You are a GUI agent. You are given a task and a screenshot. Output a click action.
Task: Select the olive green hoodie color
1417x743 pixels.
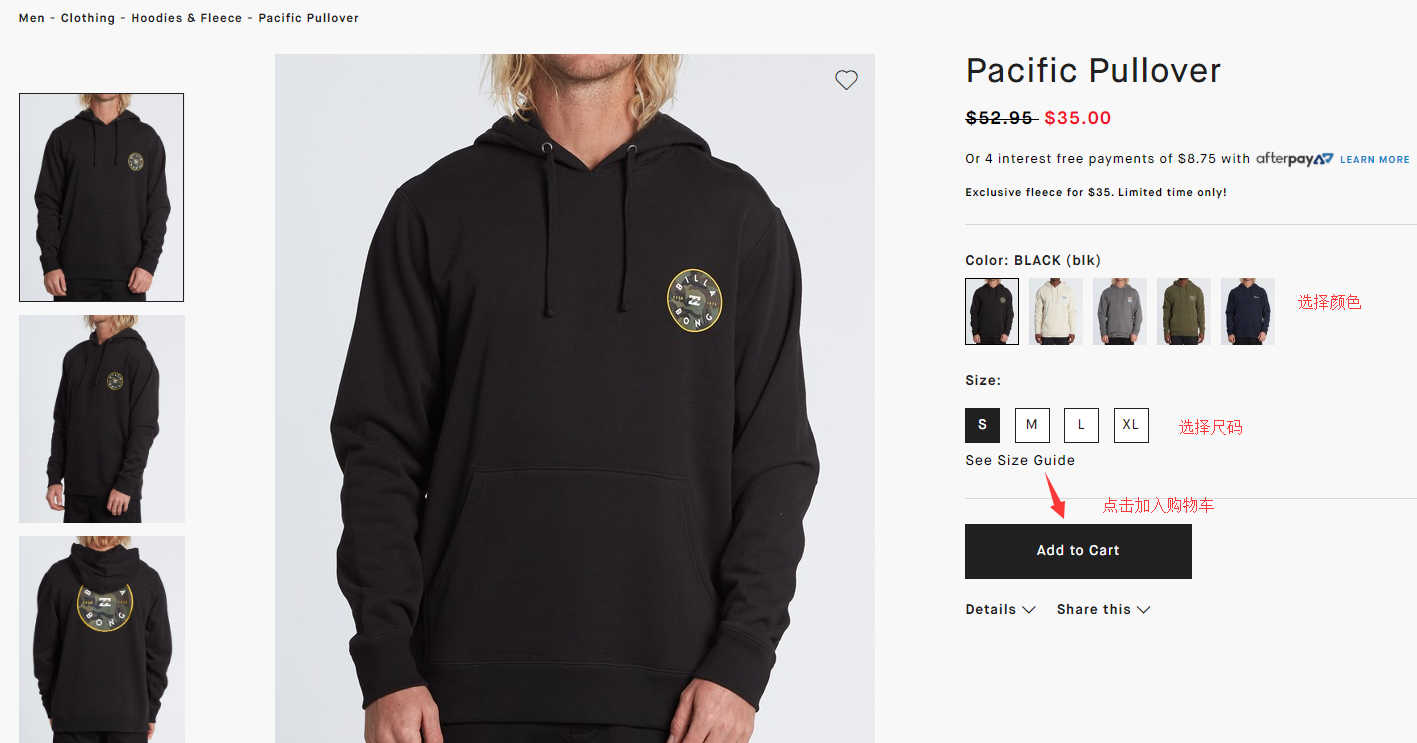tap(1184, 312)
